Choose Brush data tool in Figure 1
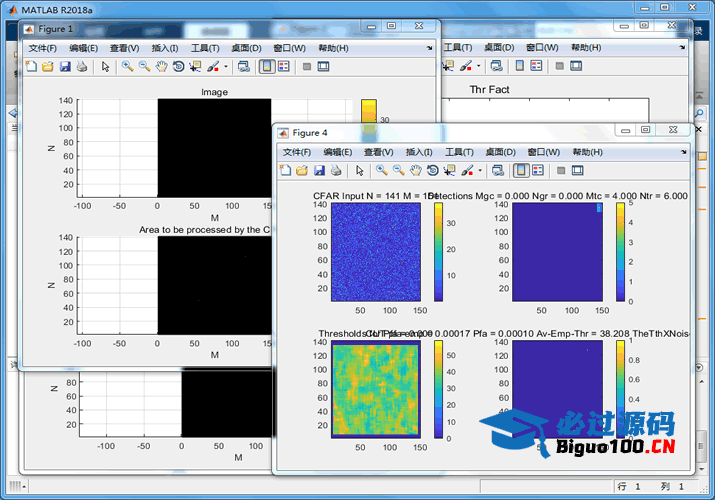Screen dimensions: 715x500 [213, 67]
